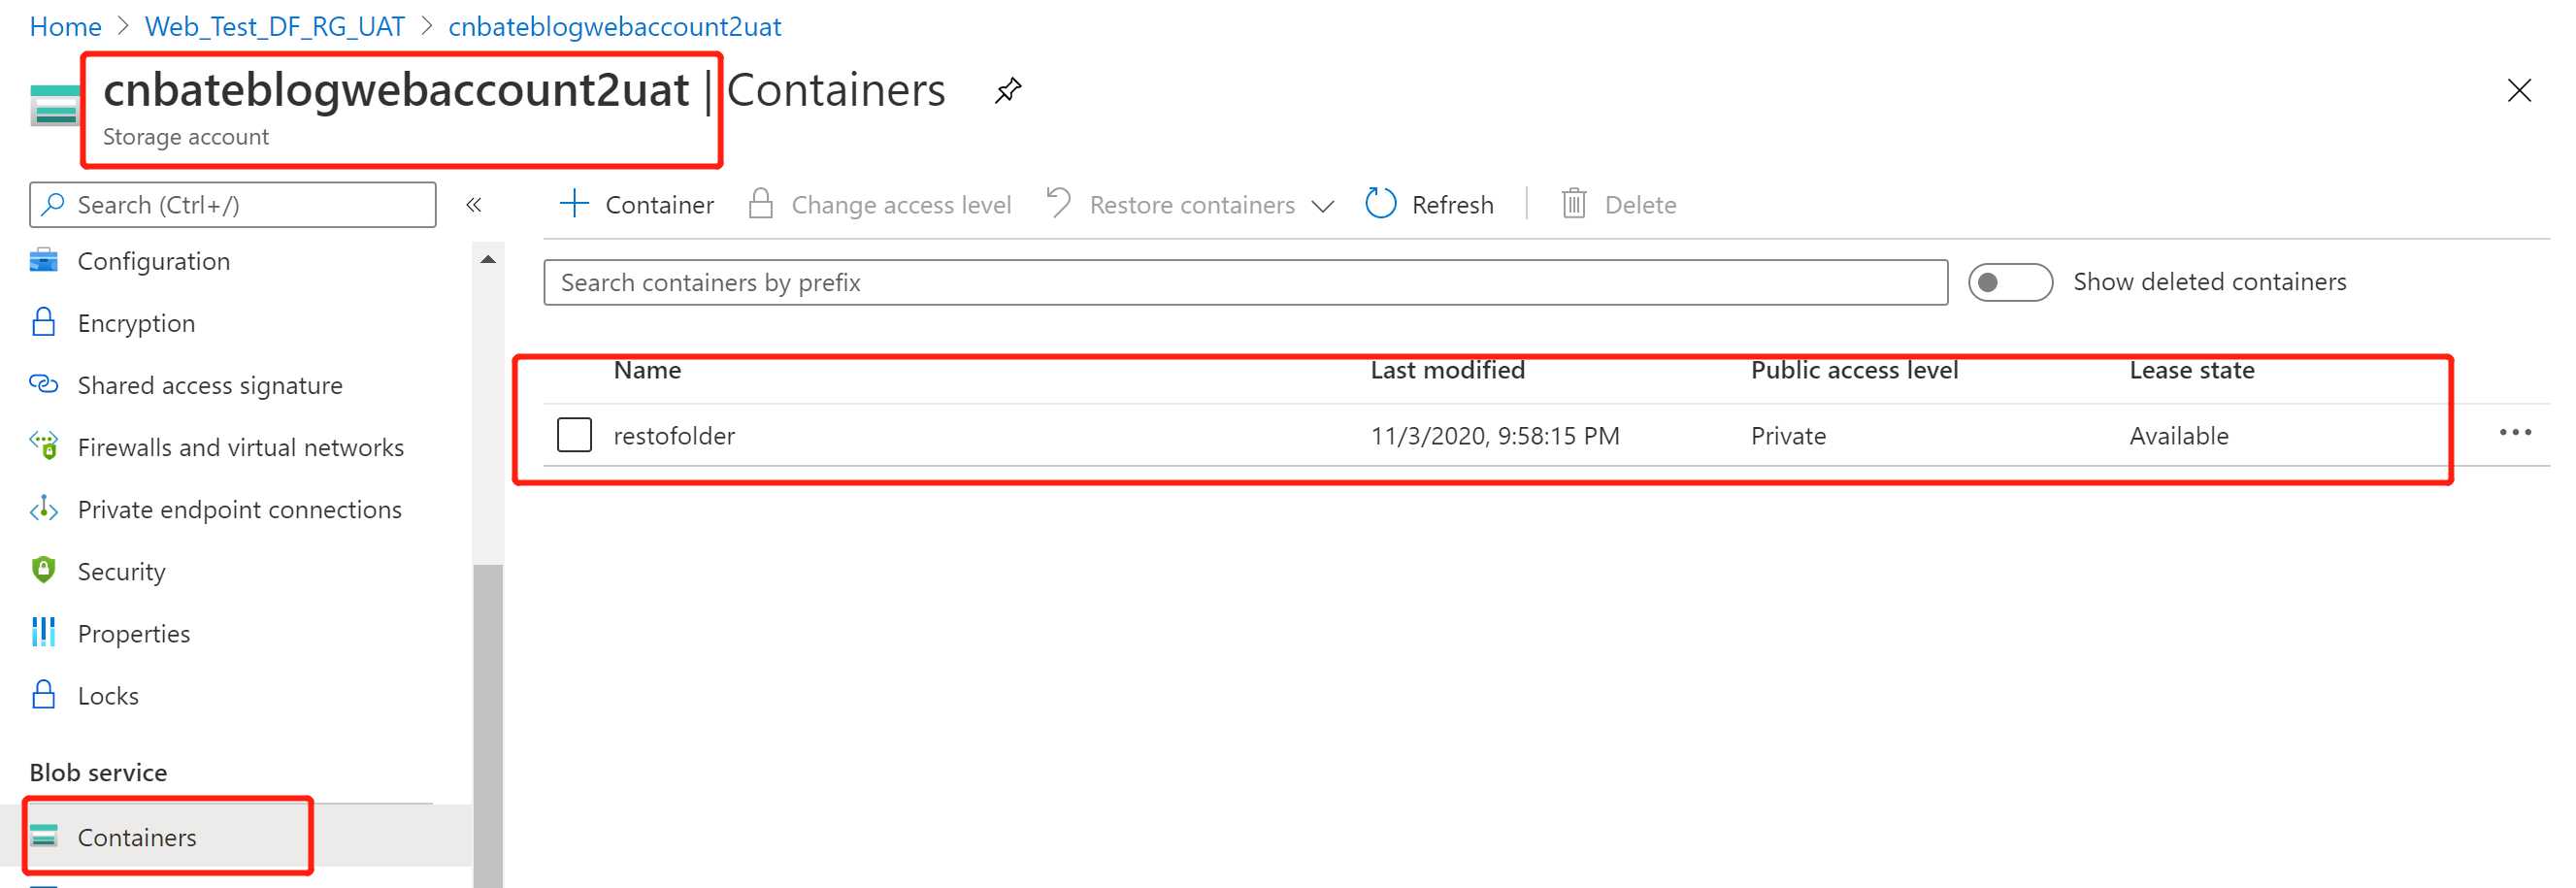Toggle Show deleted containers switch
This screenshot has height=888, width=2576.
tap(2010, 283)
